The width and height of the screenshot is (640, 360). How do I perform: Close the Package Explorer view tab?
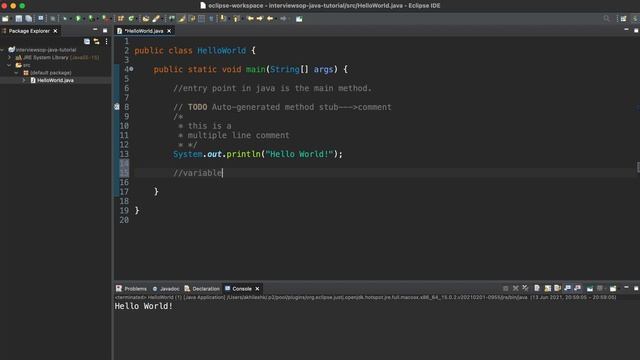(56, 31)
